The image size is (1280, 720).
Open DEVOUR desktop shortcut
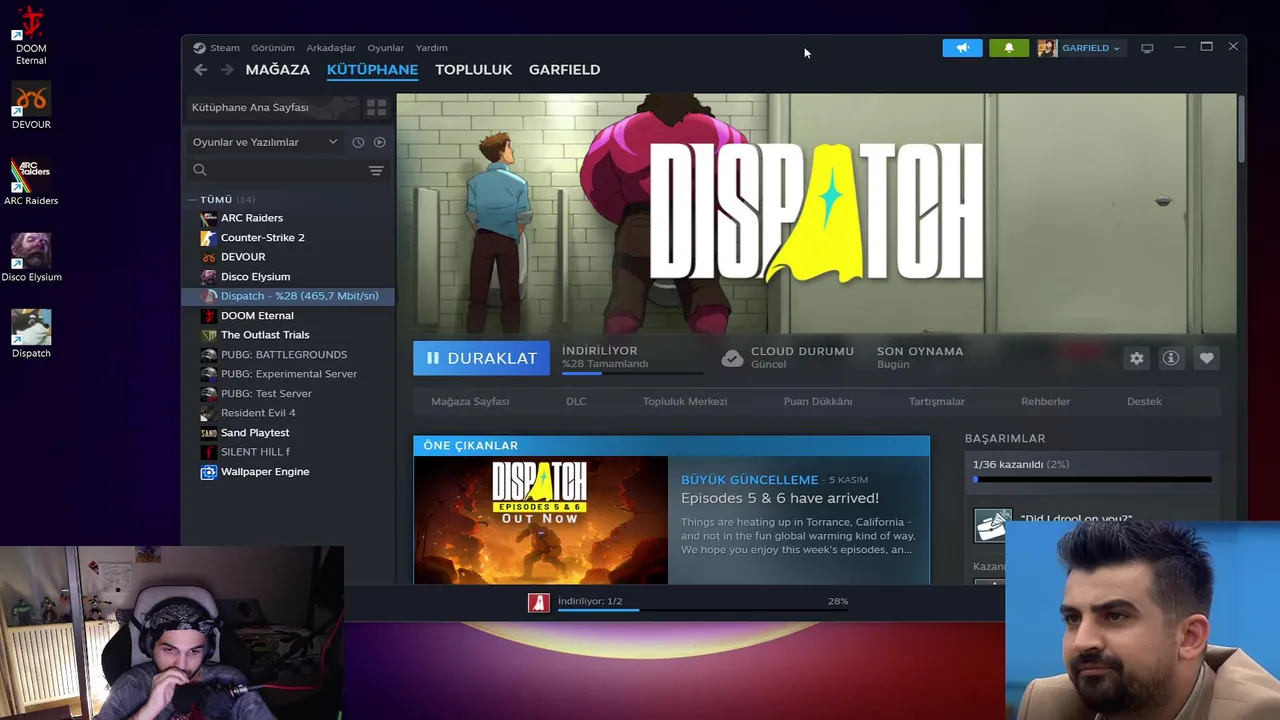coord(31,106)
